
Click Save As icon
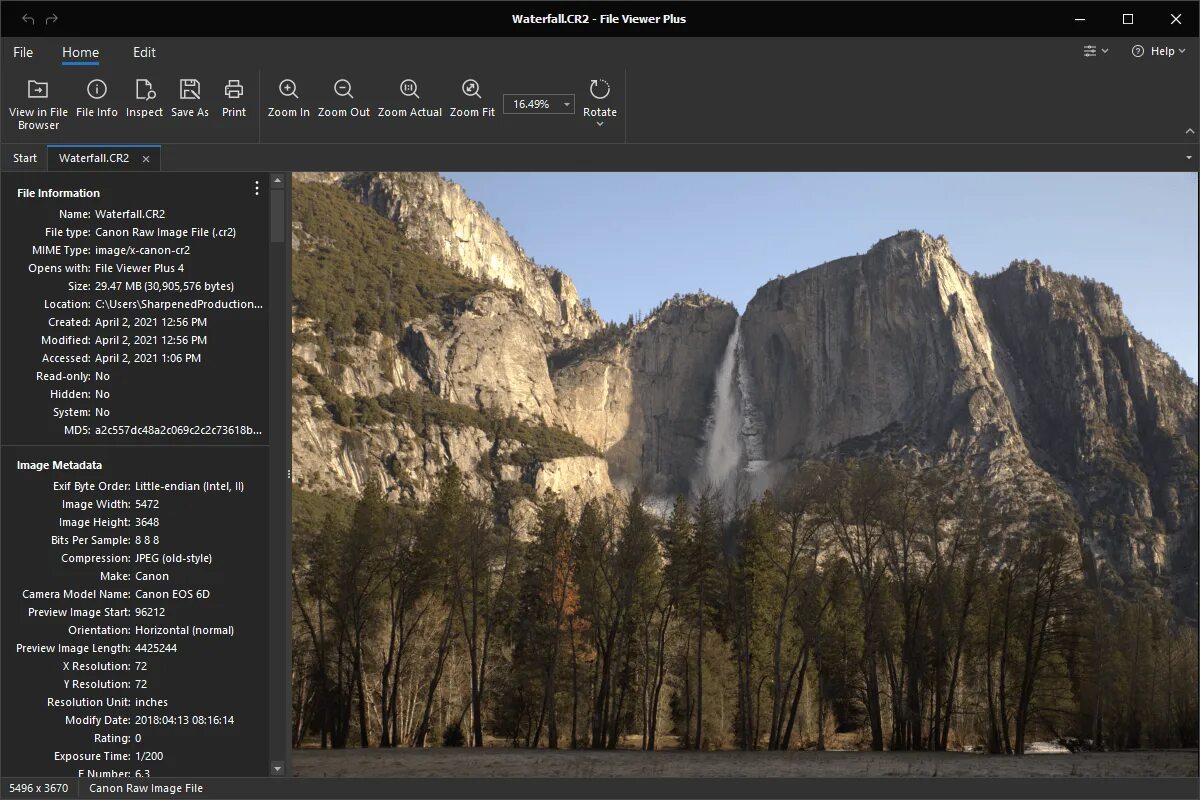pos(190,89)
